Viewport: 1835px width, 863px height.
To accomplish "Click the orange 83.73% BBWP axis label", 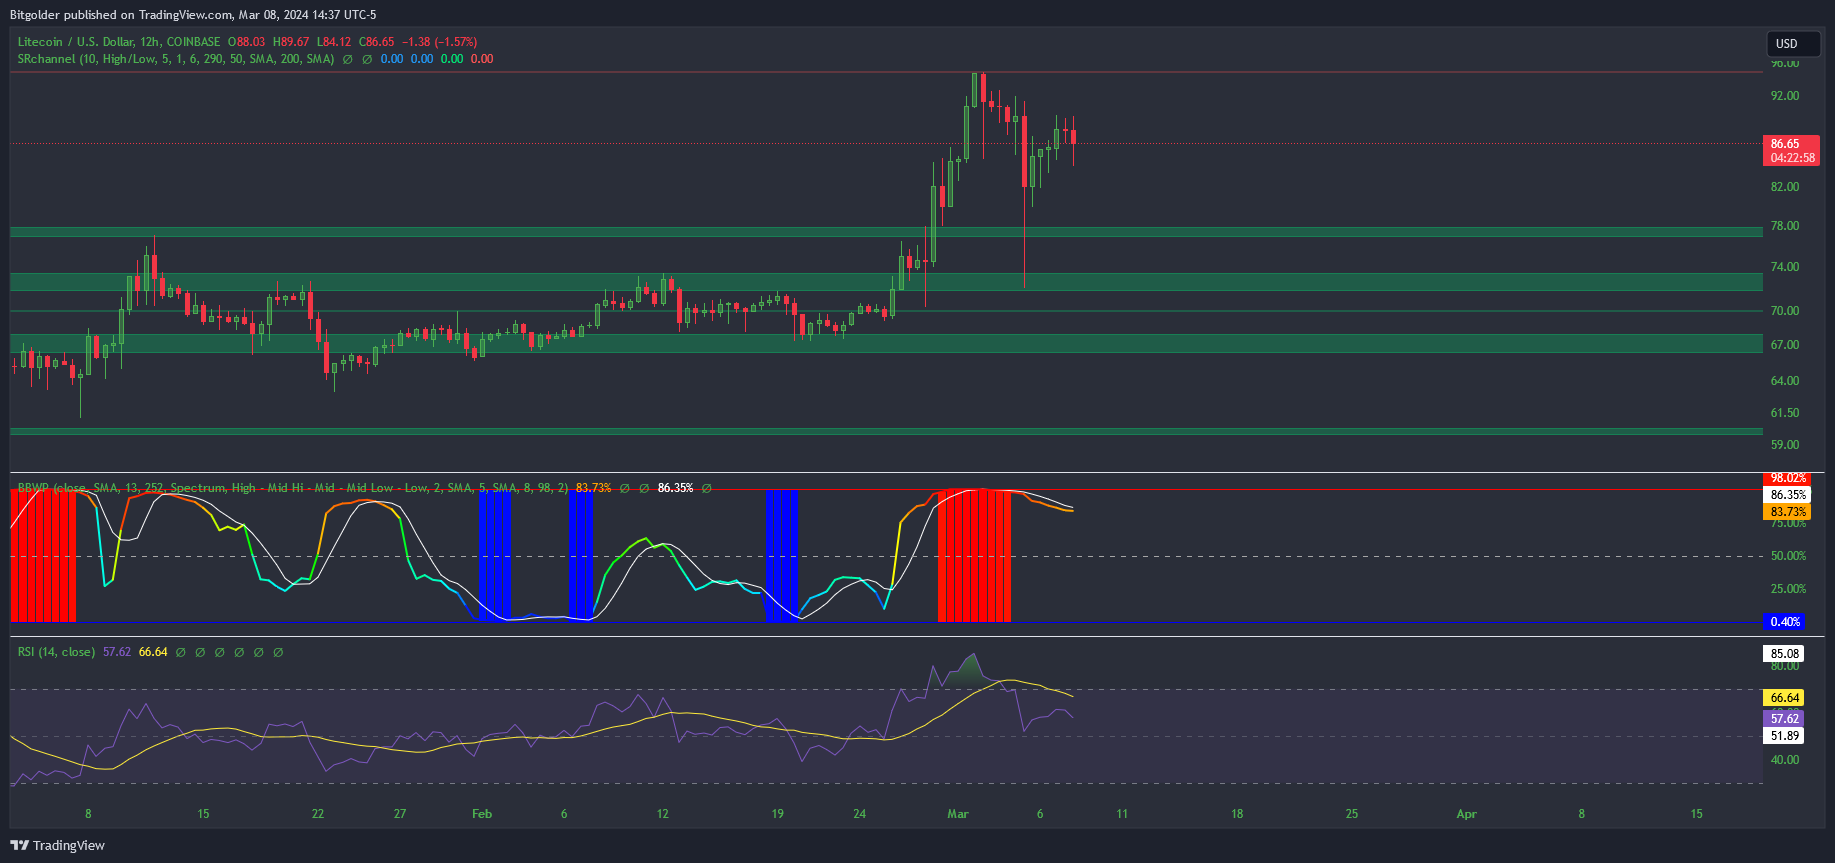I will click(1787, 512).
